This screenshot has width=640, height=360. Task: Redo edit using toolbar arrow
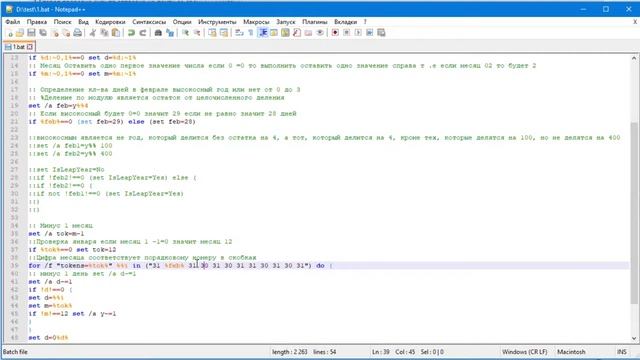[143, 33]
